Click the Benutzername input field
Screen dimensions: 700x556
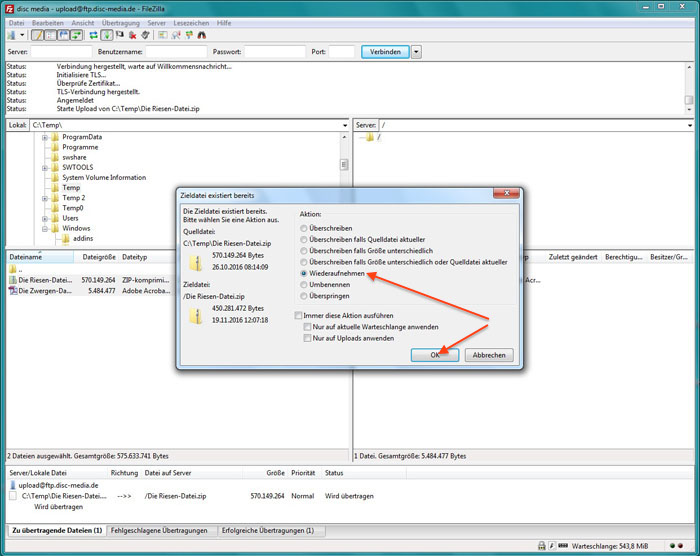176,52
